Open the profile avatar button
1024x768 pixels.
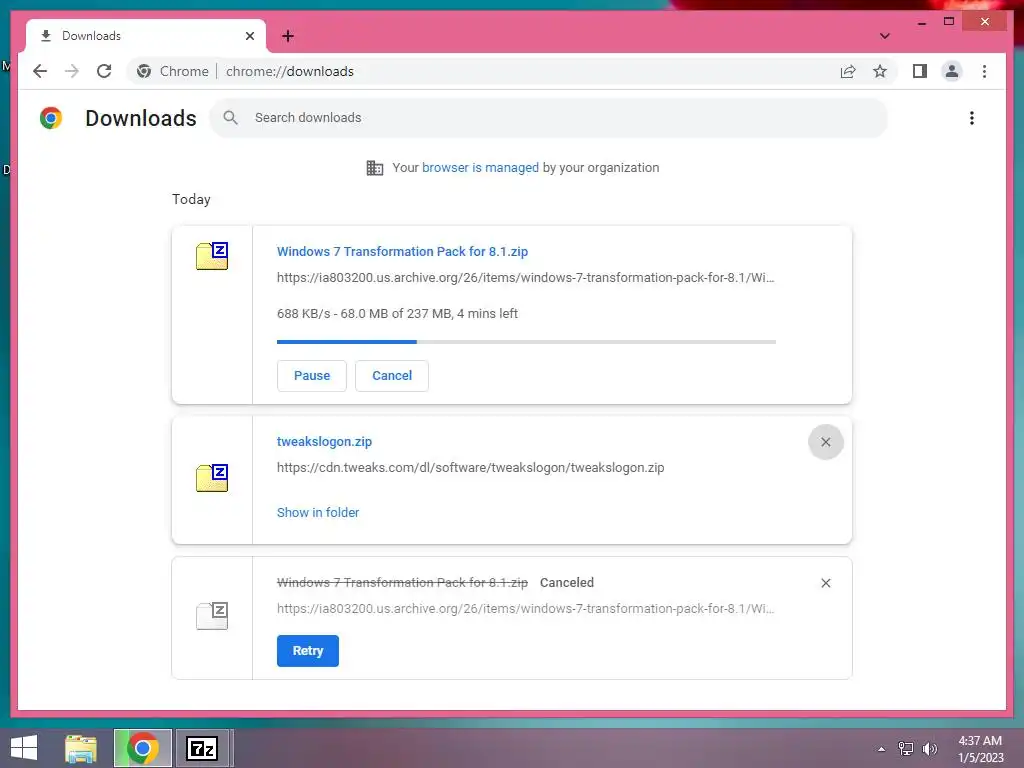coord(952,71)
